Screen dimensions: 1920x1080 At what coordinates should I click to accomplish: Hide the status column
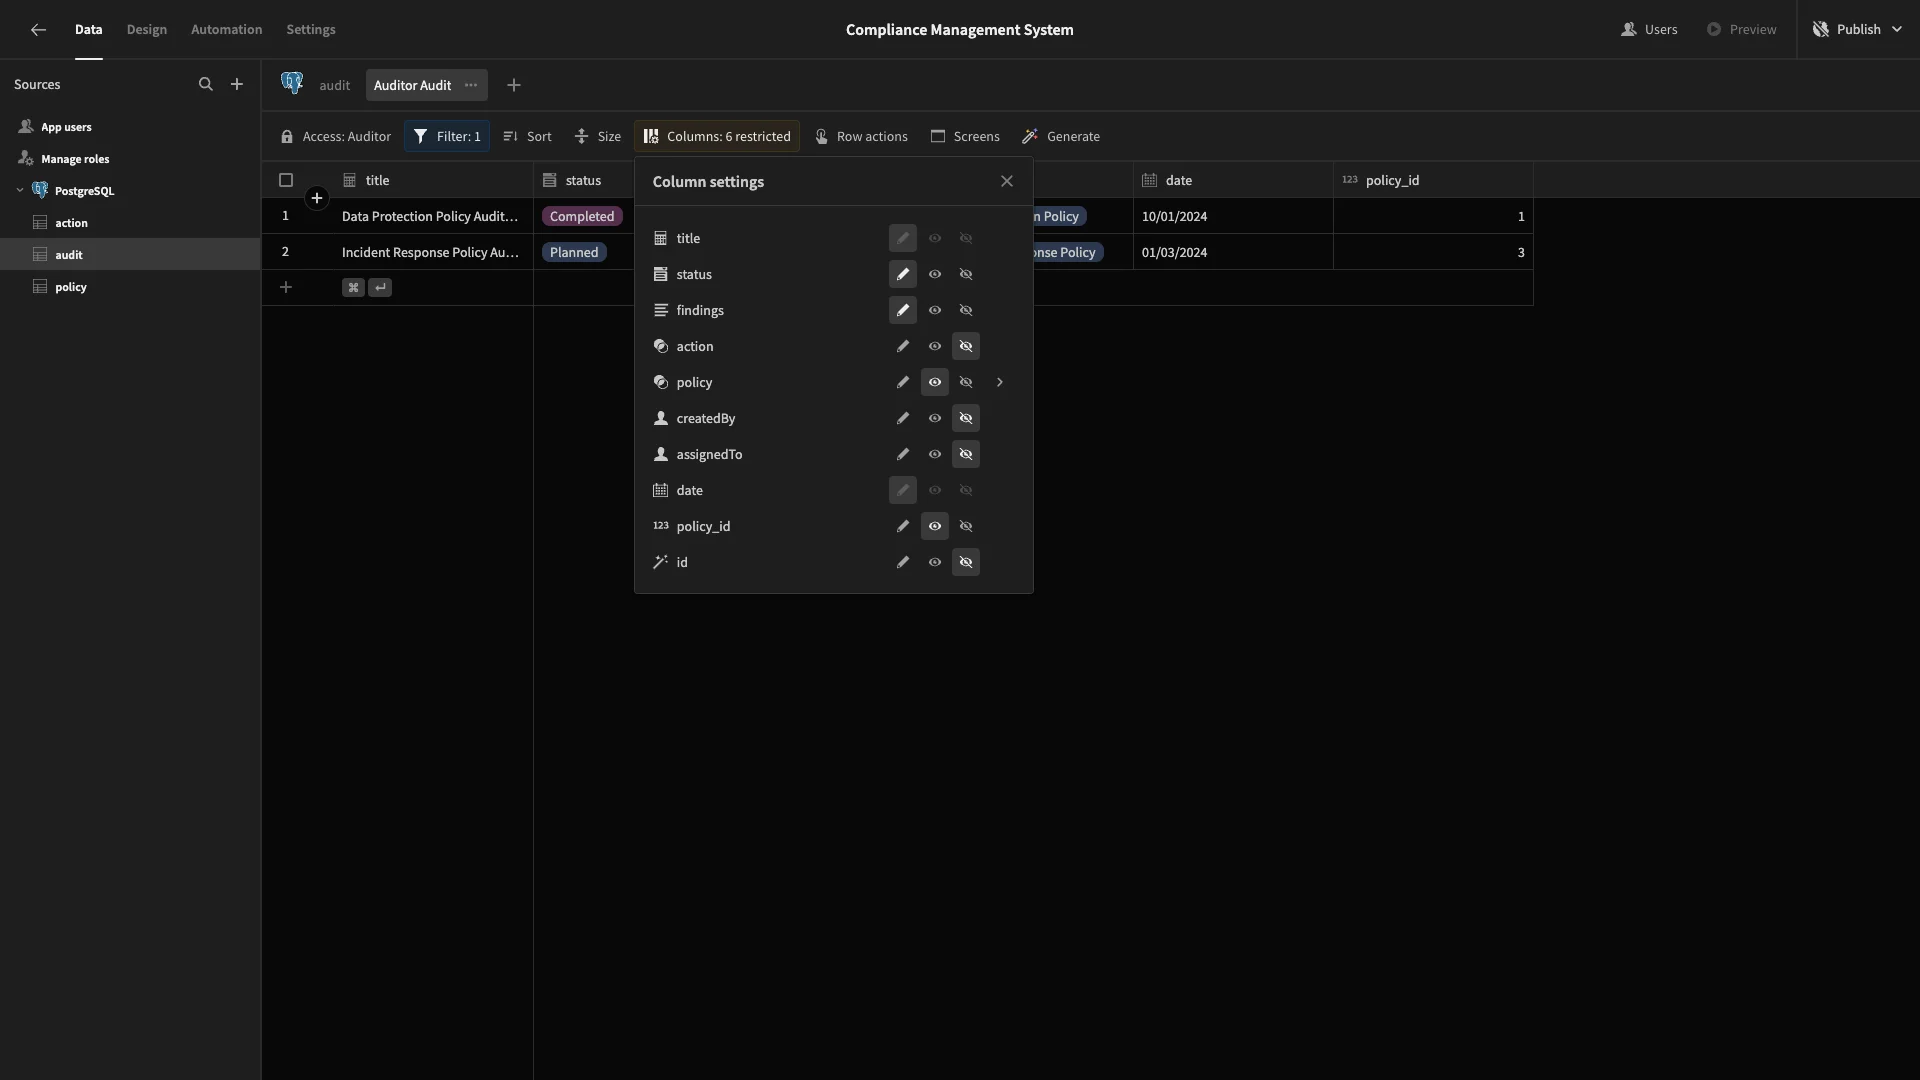tap(966, 274)
